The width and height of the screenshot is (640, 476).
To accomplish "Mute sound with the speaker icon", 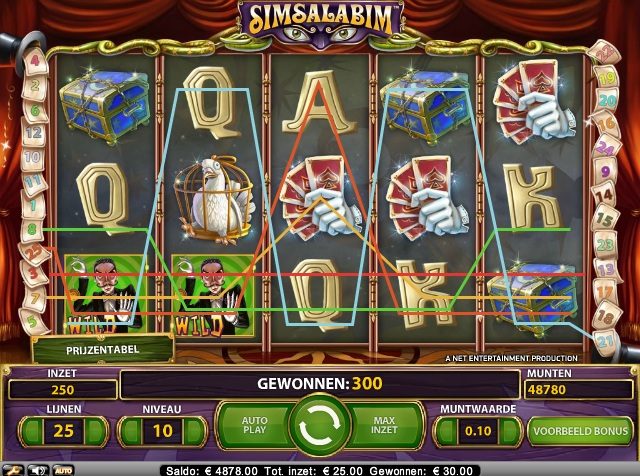I will point(38,470).
